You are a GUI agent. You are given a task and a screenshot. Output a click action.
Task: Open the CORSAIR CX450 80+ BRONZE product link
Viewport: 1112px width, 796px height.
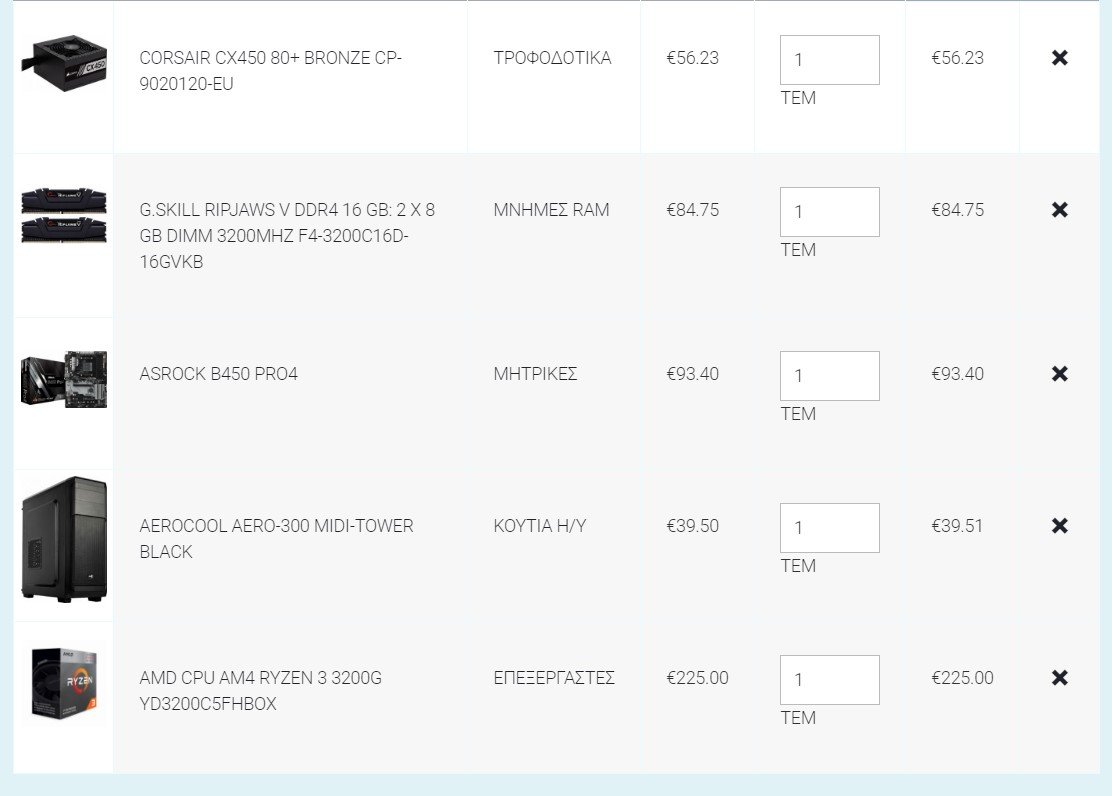click(x=271, y=71)
